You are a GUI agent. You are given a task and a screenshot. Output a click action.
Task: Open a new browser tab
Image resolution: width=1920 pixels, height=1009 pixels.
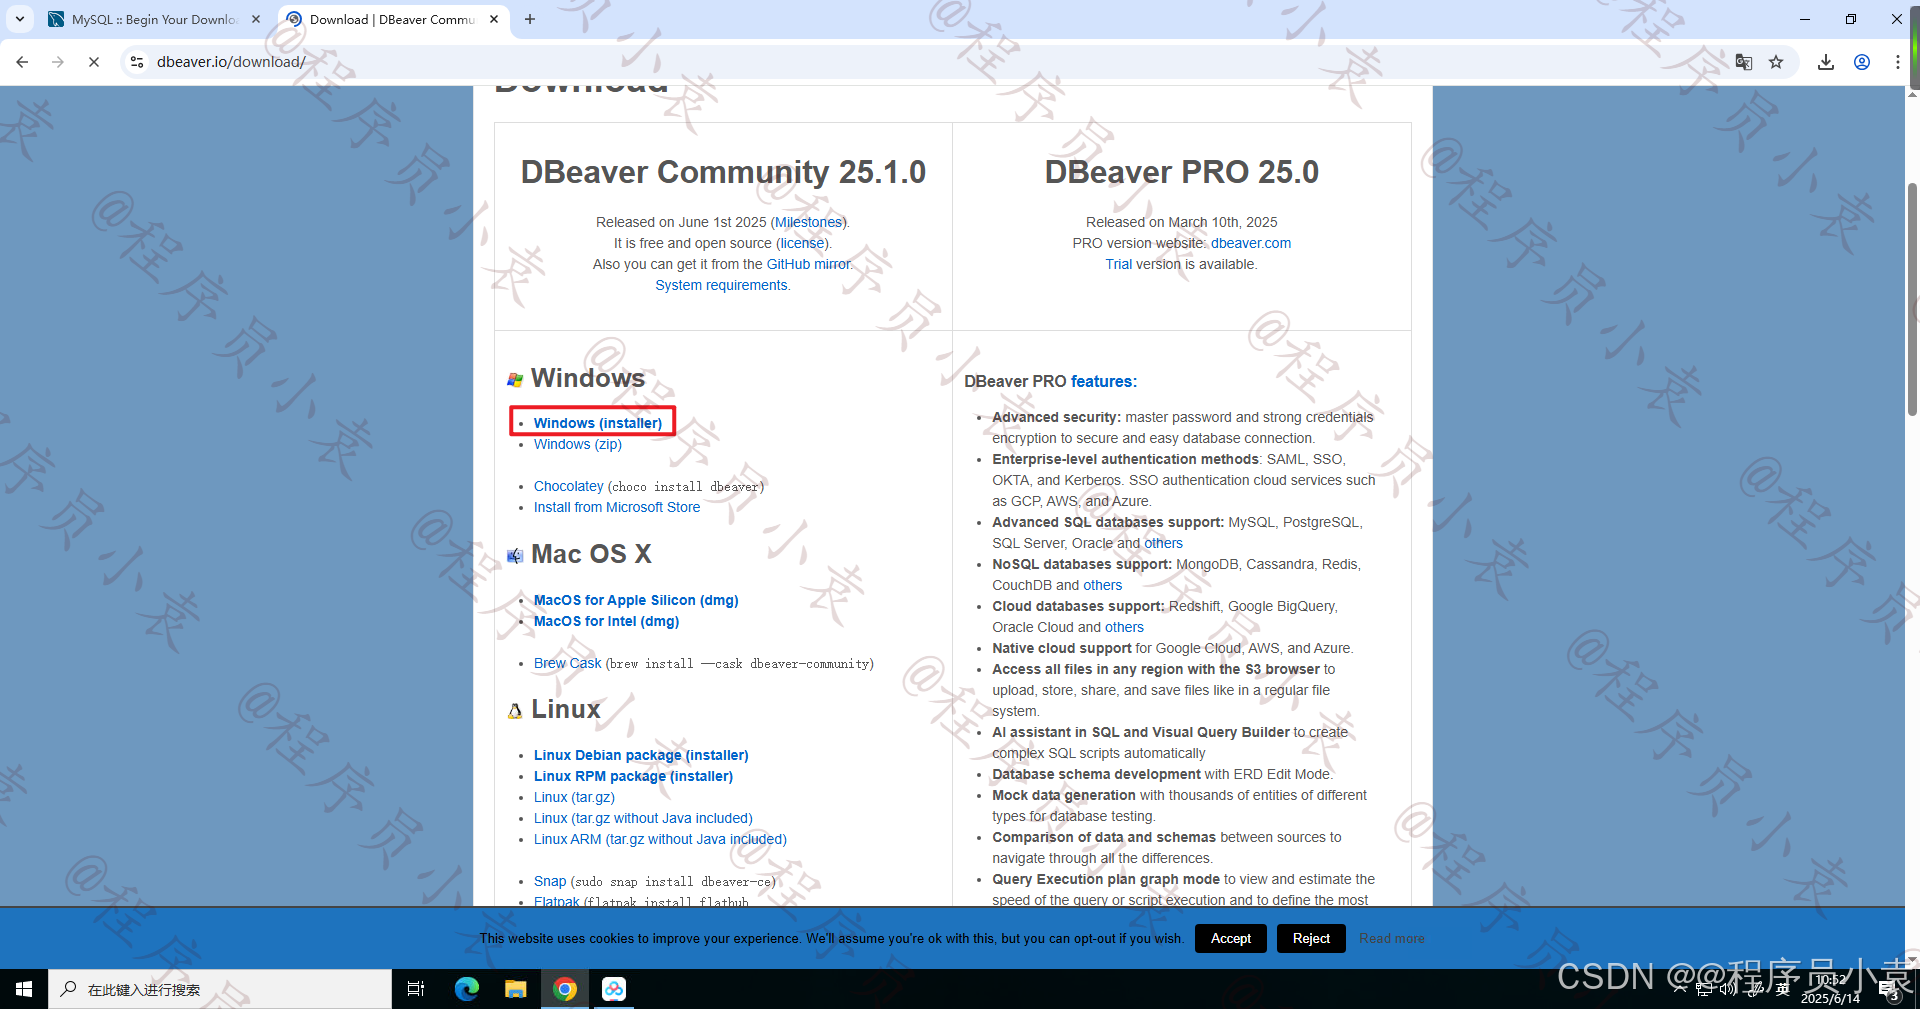coord(530,19)
